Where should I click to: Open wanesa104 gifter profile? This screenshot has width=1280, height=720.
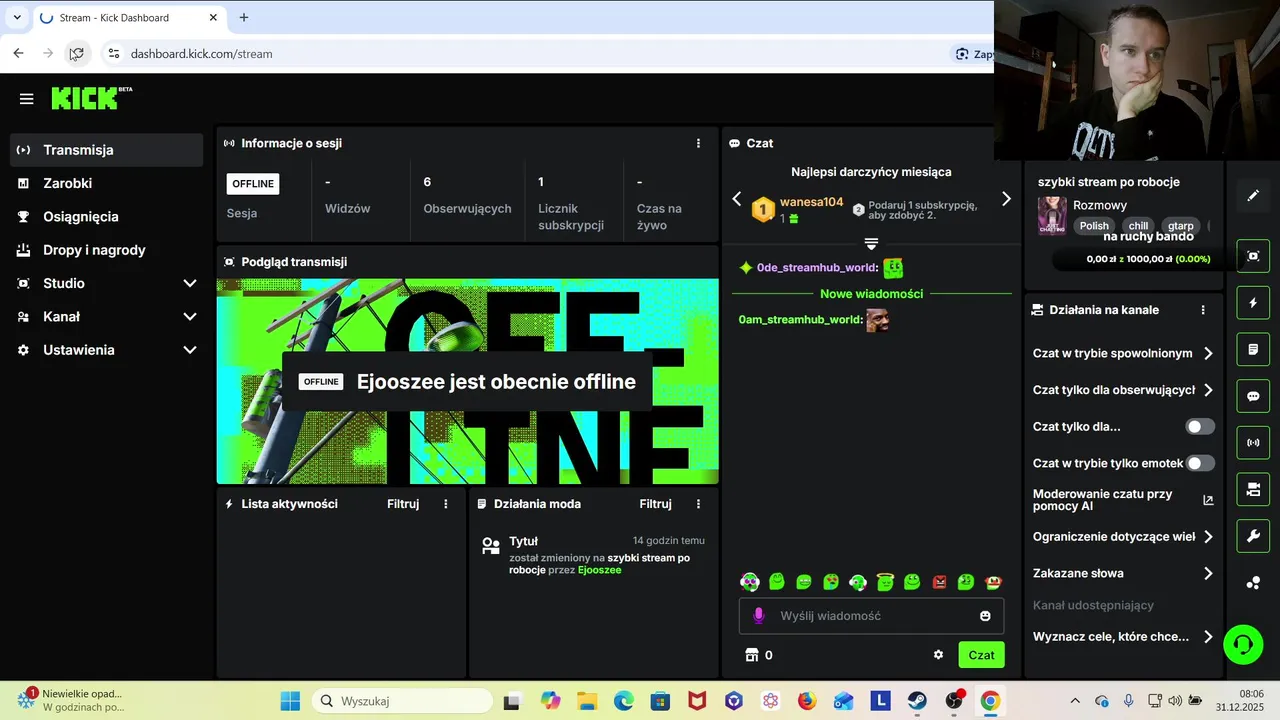[811, 202]
